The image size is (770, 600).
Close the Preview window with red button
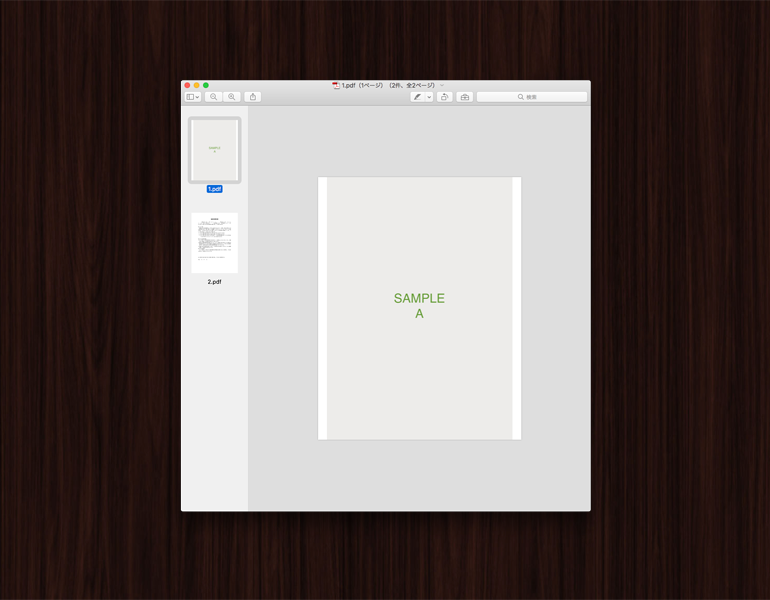coord(187,86)
